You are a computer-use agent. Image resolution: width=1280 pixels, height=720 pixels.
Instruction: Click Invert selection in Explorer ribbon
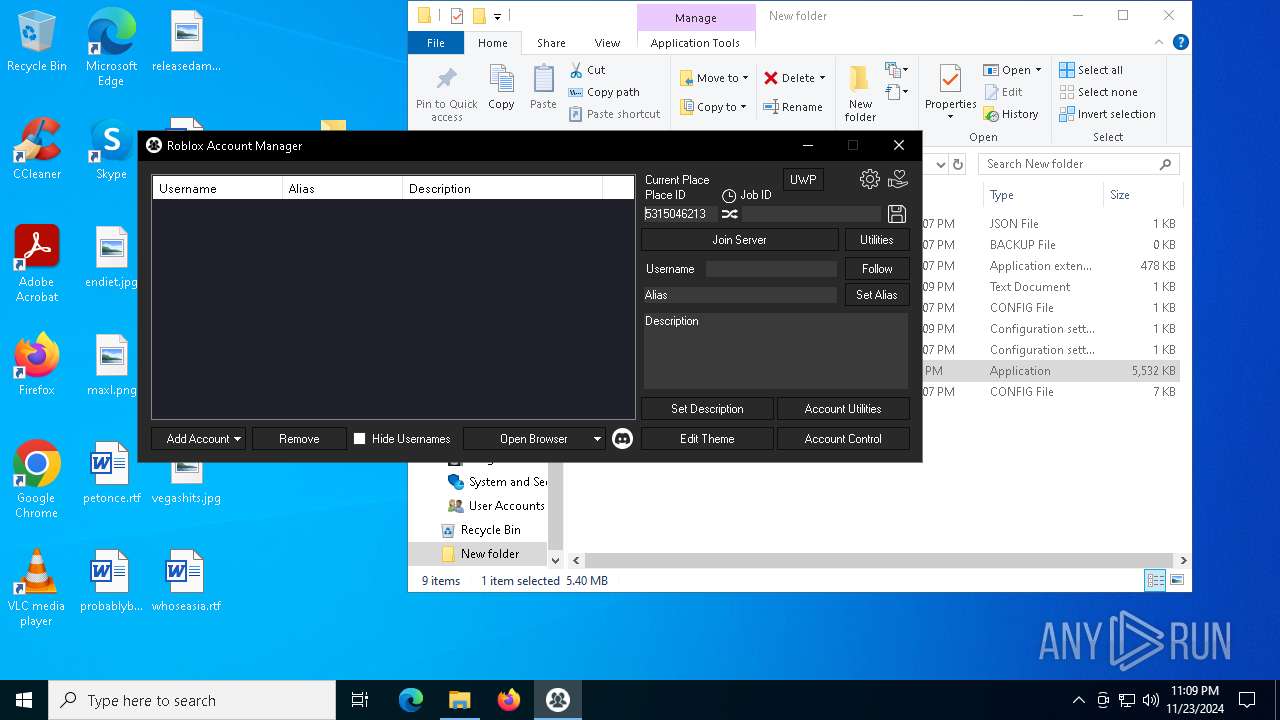[1107, 114]
